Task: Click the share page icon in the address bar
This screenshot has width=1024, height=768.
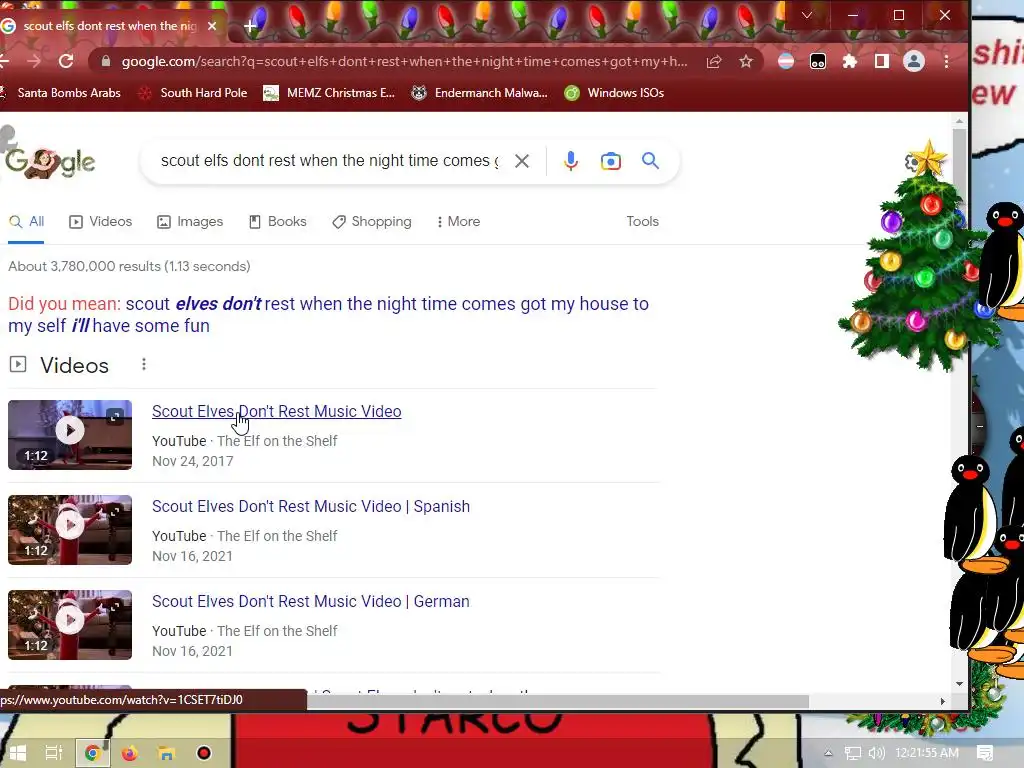Action: coord(714,61)
